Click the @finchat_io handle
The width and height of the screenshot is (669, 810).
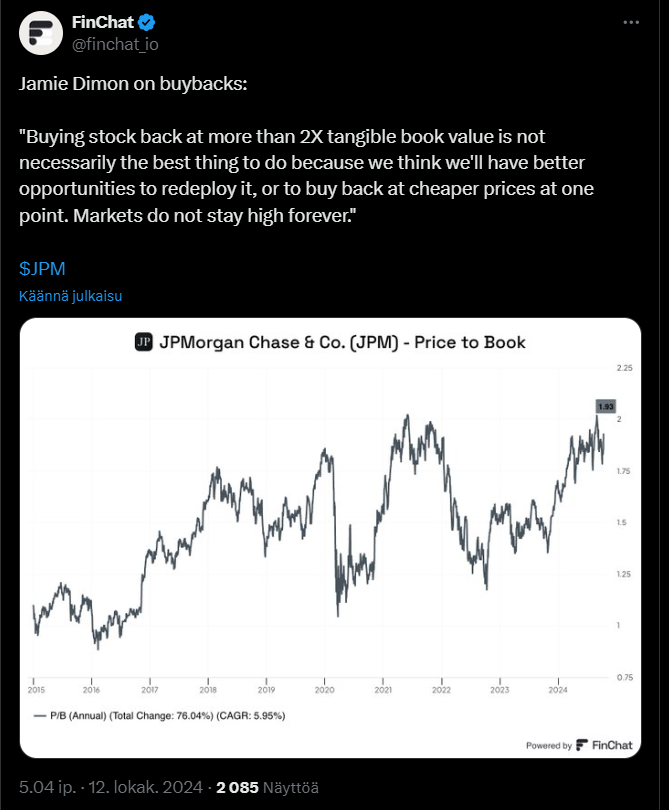pyautogui.click(x=115, y=43)
